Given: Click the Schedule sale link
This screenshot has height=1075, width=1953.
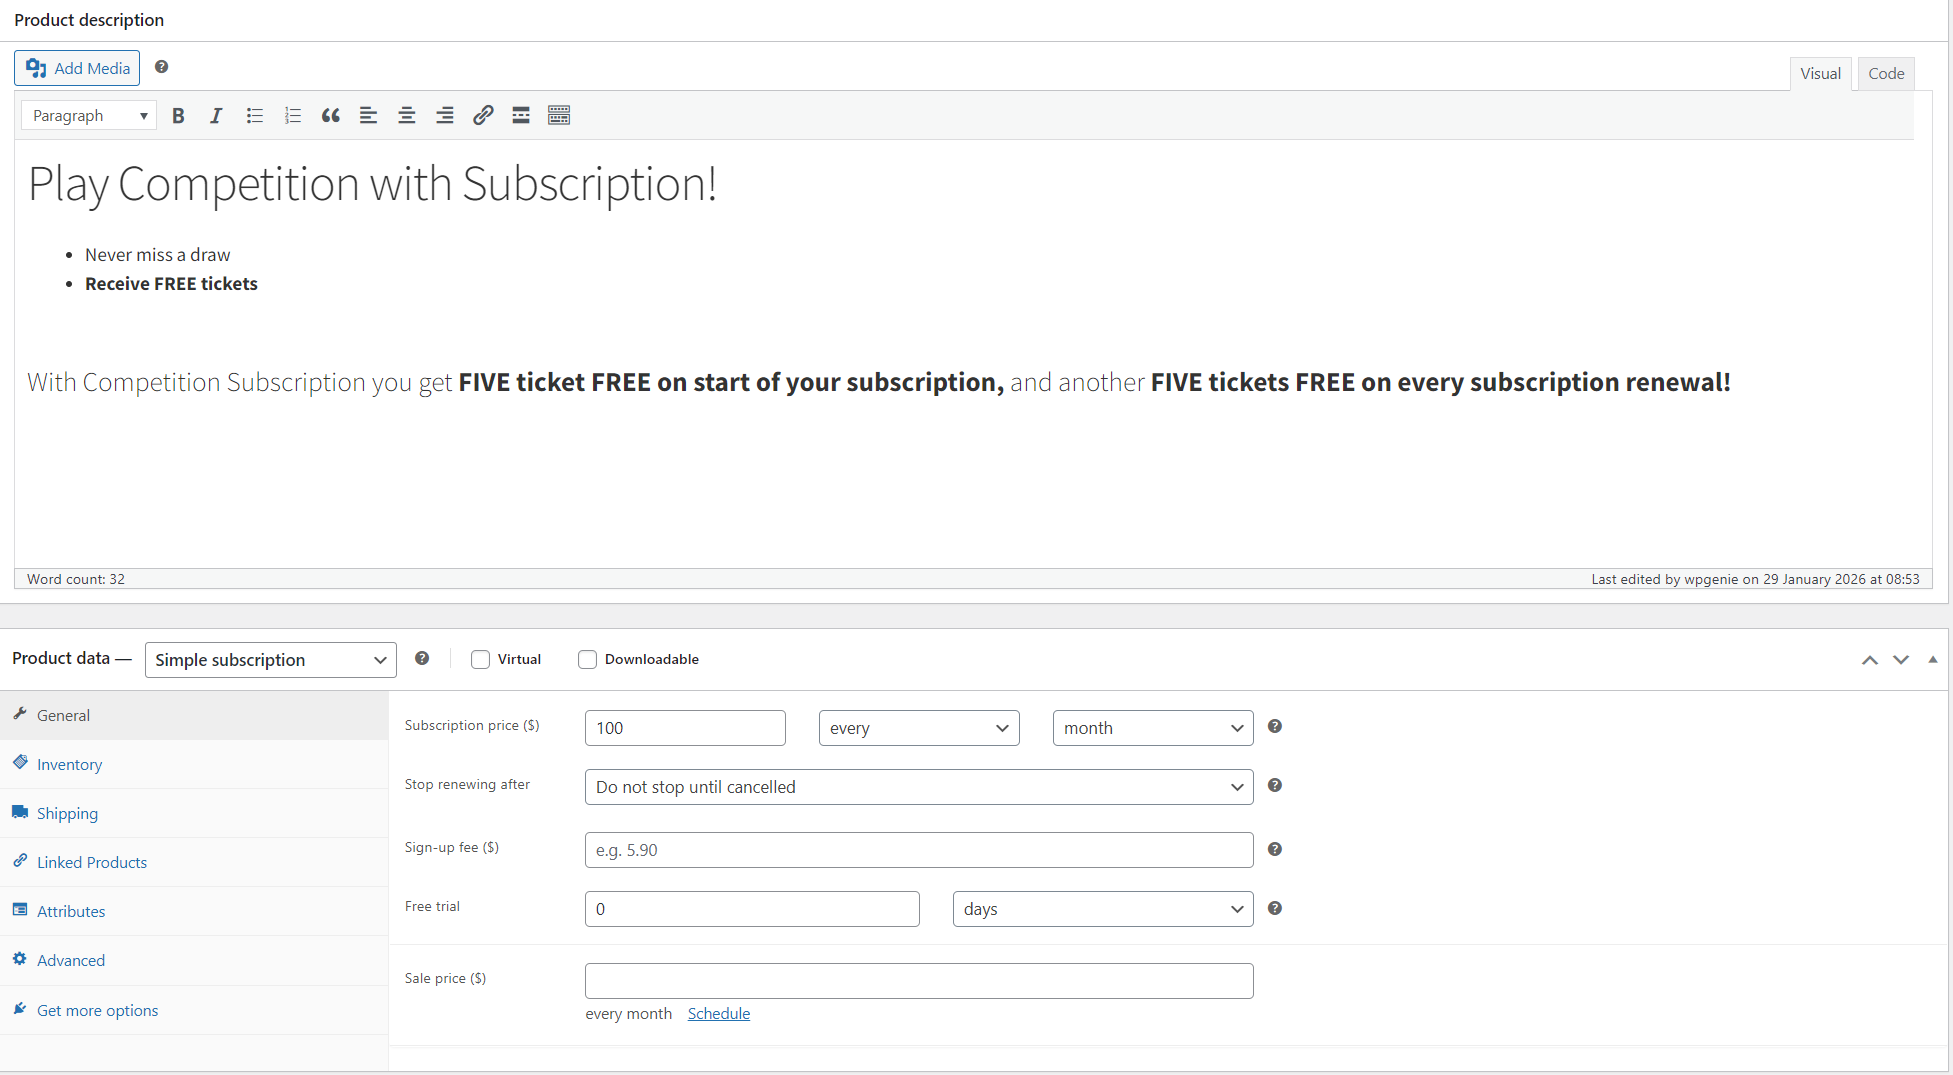Looking at the screenshot, I should (x=718, y=1014).
